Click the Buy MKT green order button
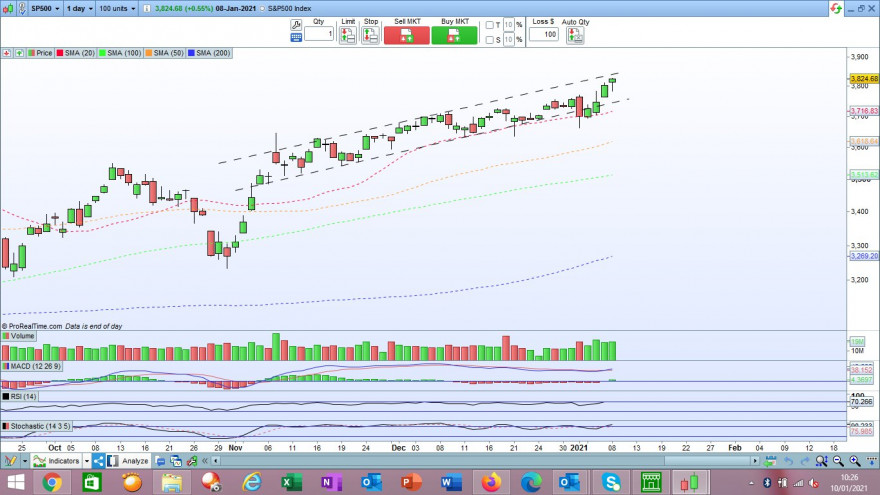 (x=454, y=35)
